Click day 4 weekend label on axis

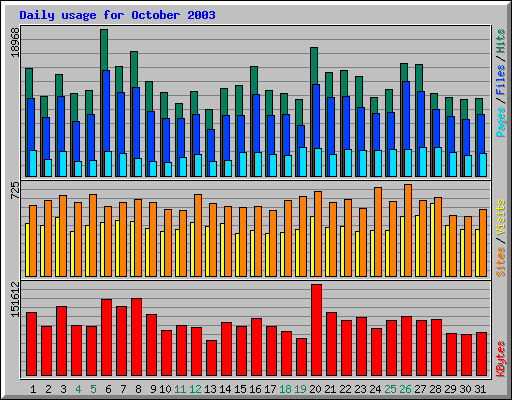pos(78,389)
